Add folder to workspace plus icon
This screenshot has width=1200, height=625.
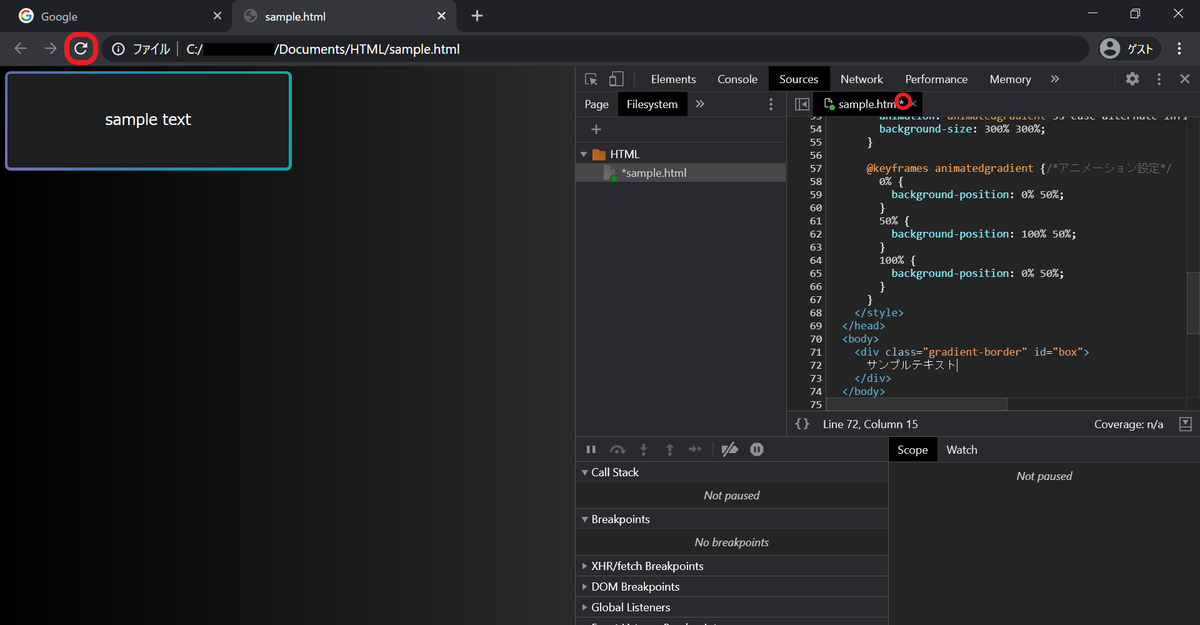[x=596, y=129]
